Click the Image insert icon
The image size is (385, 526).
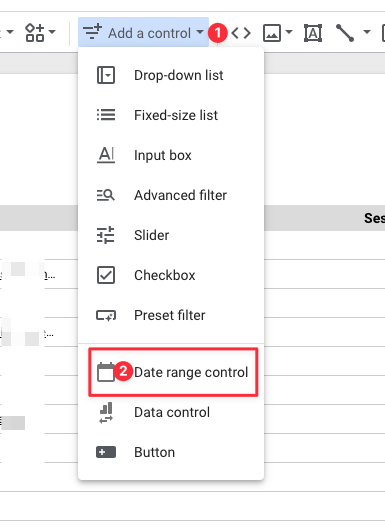tap(272, 33)
